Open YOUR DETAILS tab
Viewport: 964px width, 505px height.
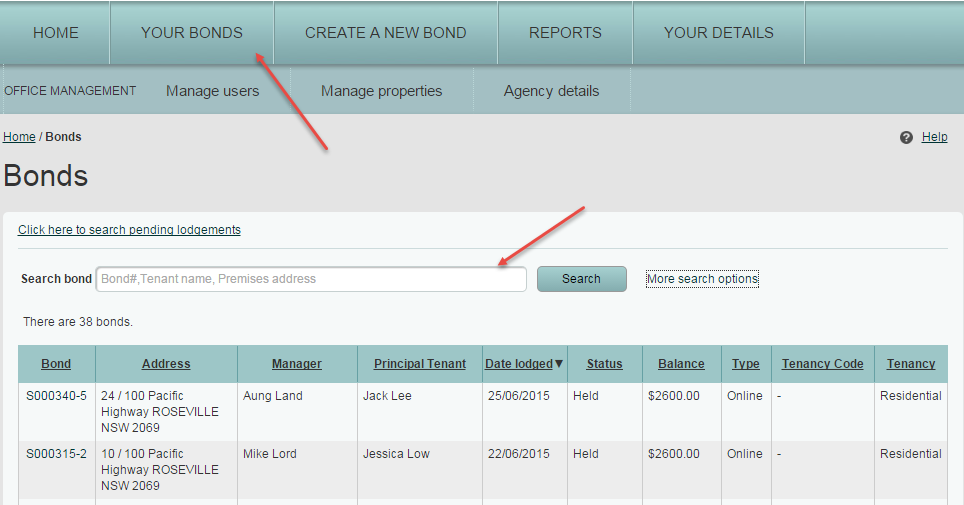point(719,33)
